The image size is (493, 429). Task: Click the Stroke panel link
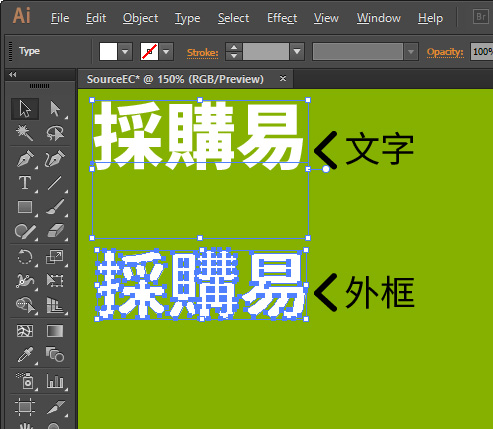(x=203, y=53)
